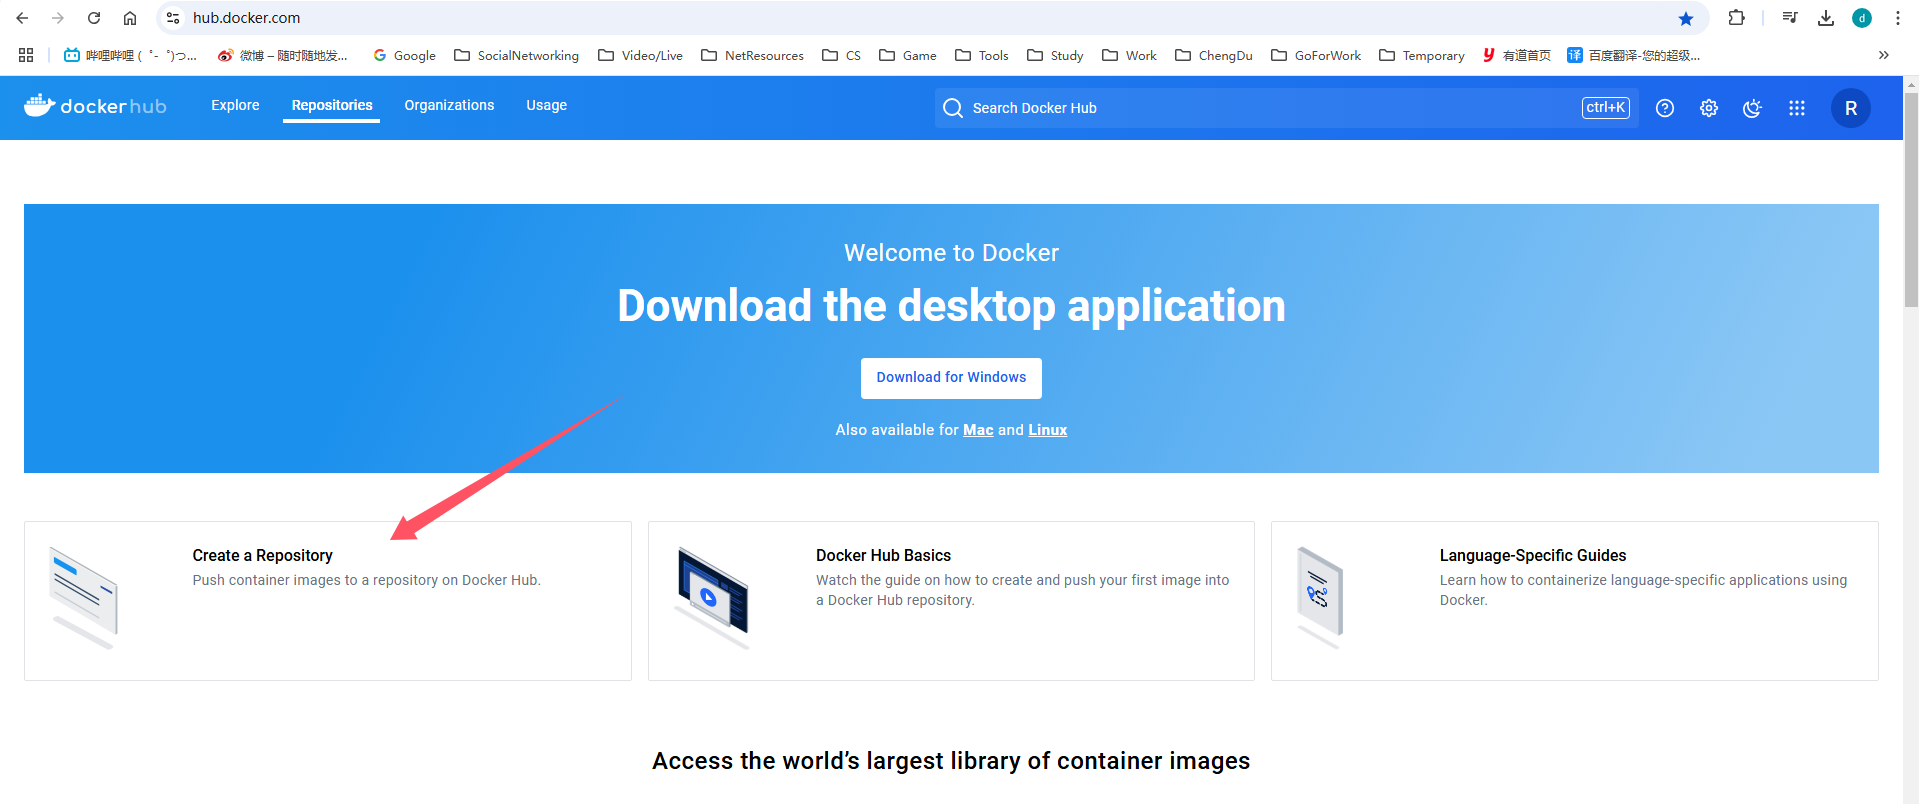
Task: Open the Google bookmark
Action: [x=404, y=55]
